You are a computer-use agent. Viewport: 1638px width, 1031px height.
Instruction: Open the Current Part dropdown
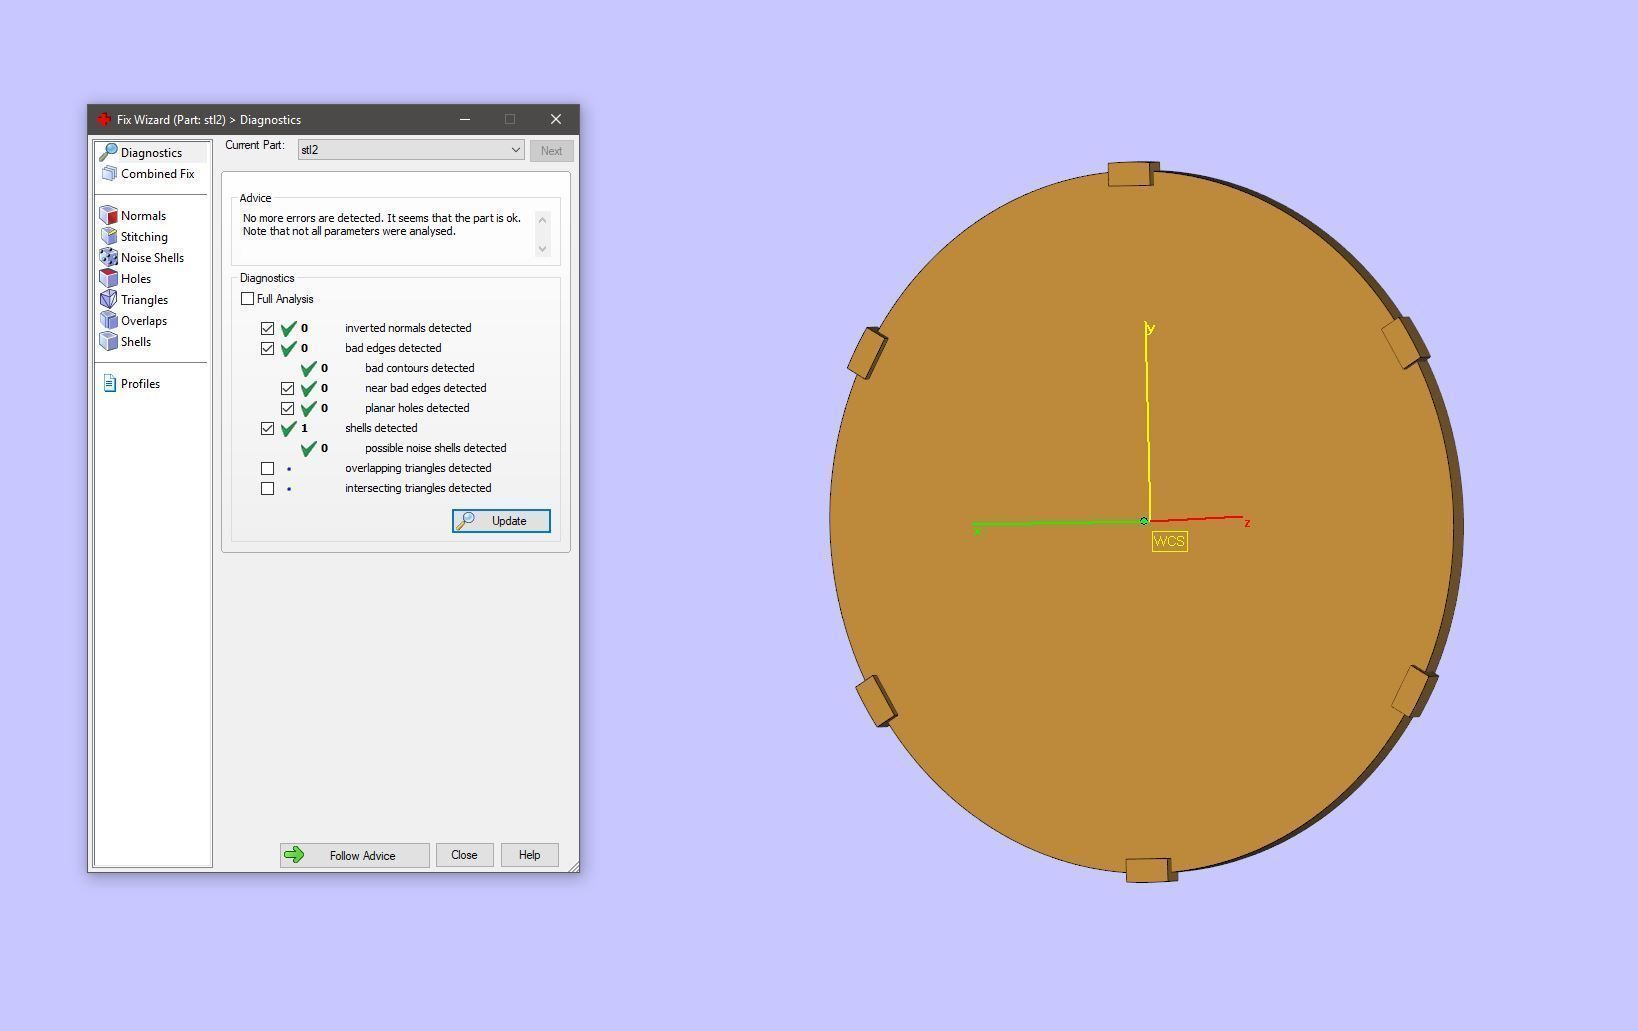point(411,150)
